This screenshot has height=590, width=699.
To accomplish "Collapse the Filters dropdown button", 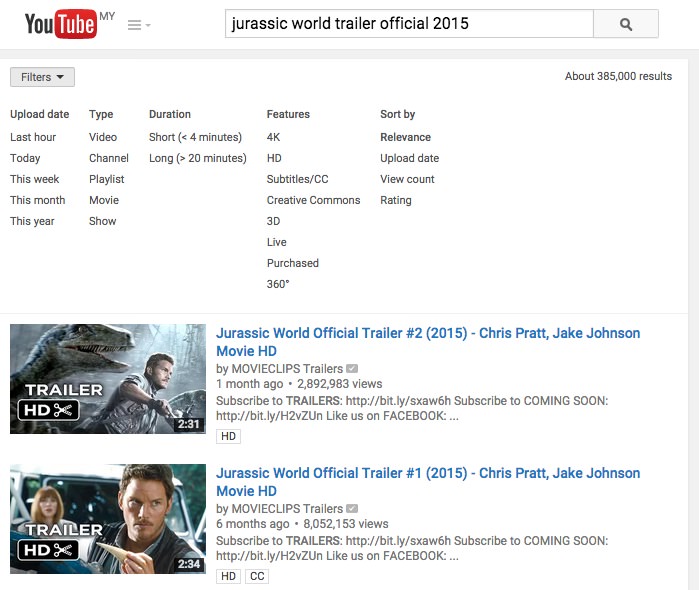I will 42,77.
